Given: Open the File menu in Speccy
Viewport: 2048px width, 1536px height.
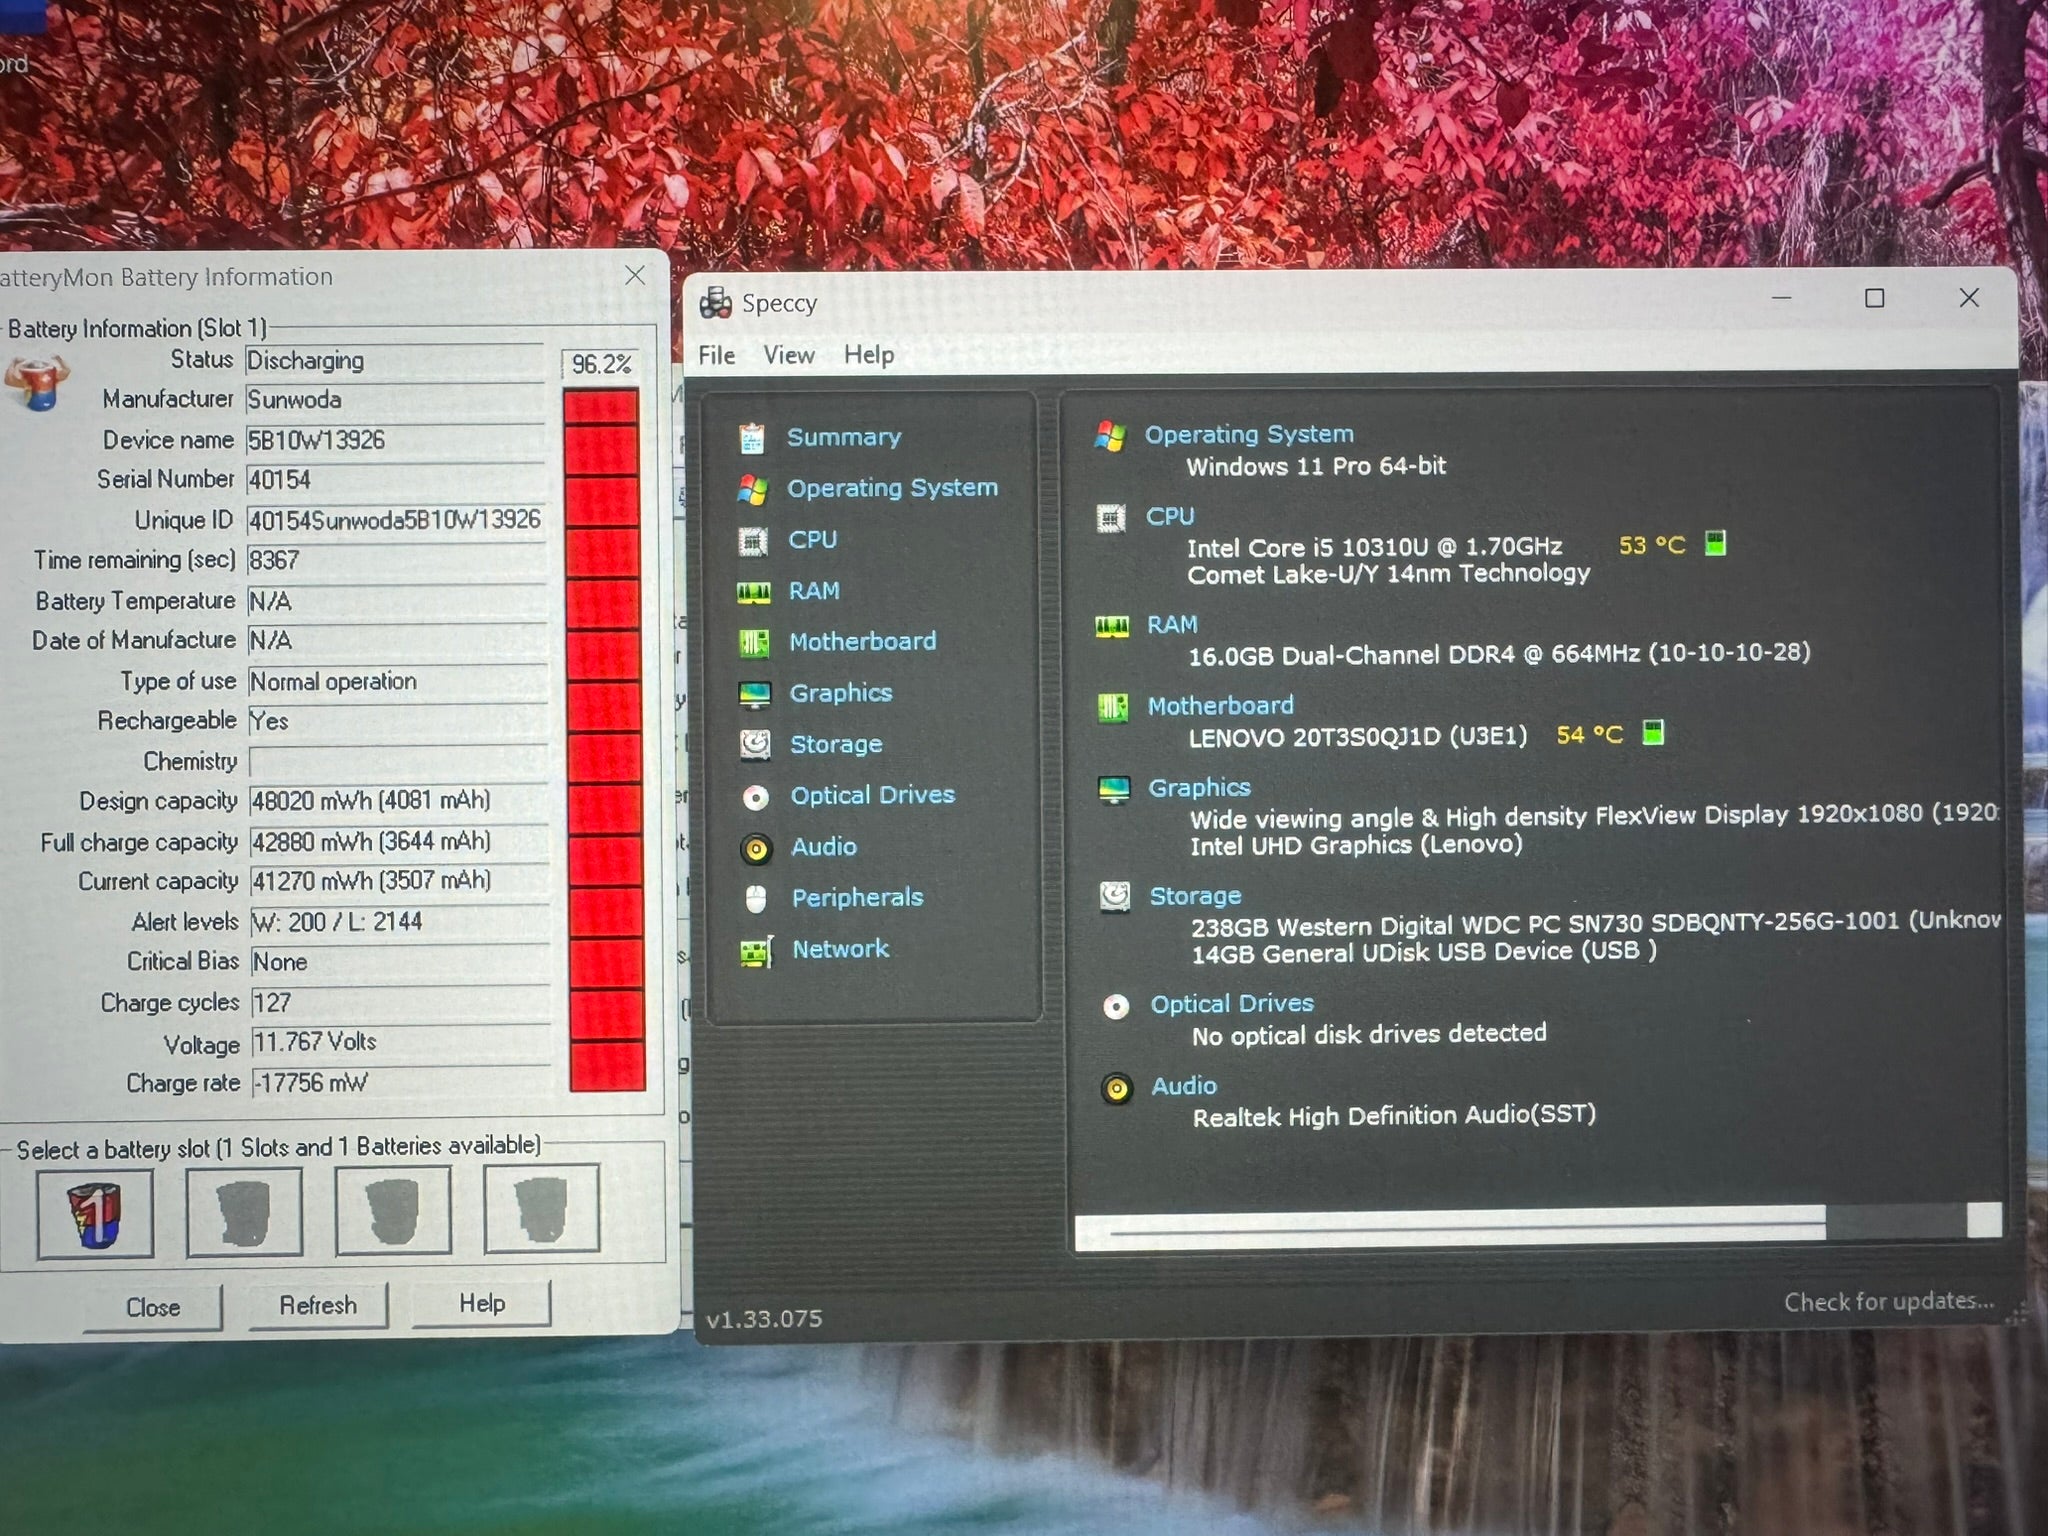Looking at the screenshot, I should [x=716, y=355].
